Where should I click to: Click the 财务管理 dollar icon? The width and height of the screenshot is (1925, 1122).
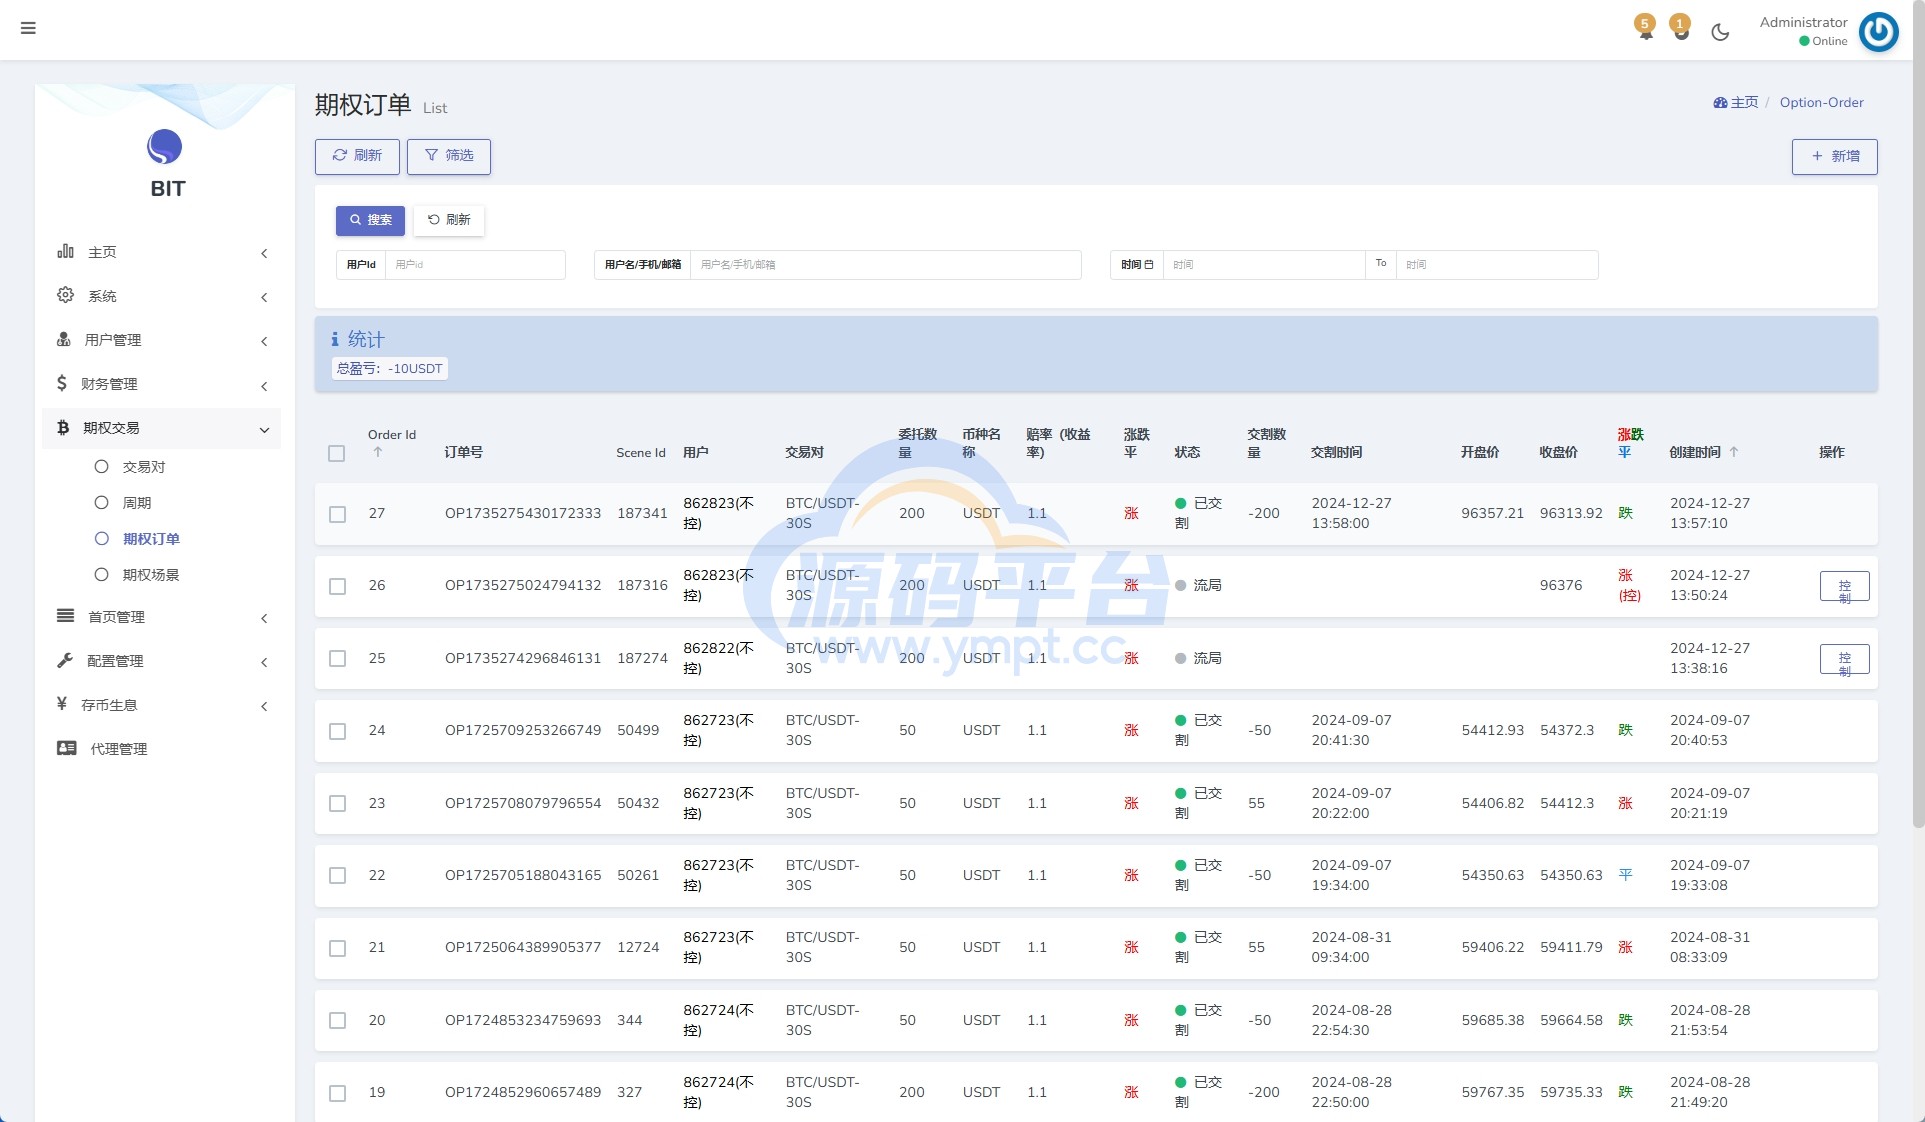tap(62, 383)
